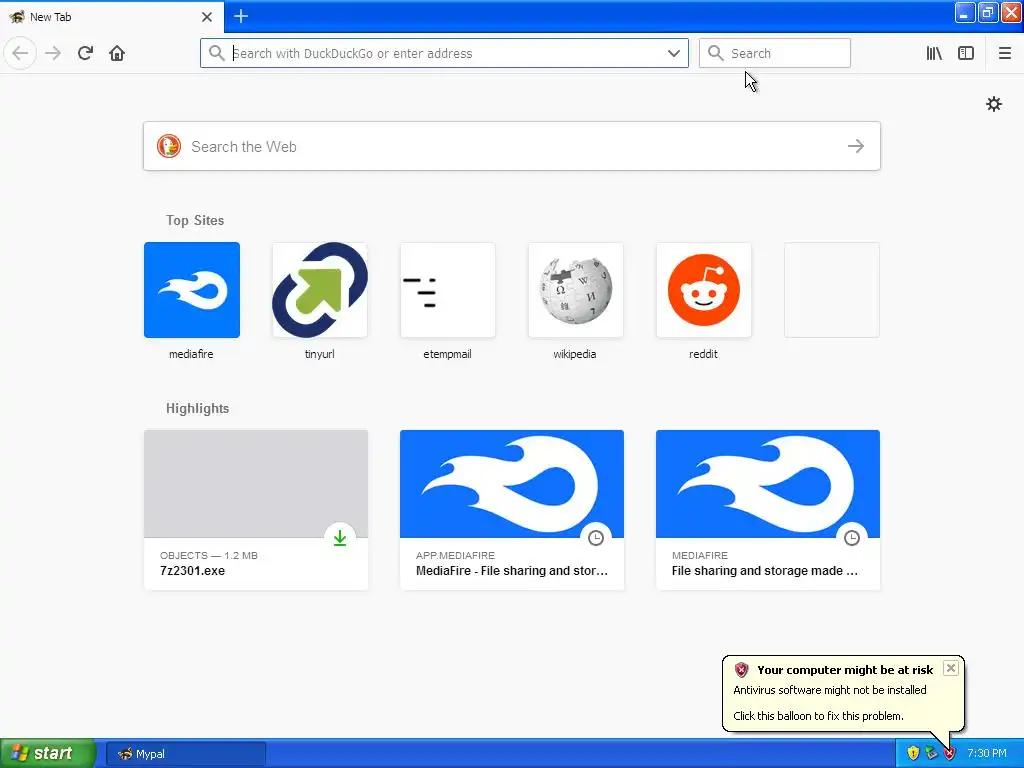Click the Highlights section heading
1024x768 pixels.
tap(197, 408)
